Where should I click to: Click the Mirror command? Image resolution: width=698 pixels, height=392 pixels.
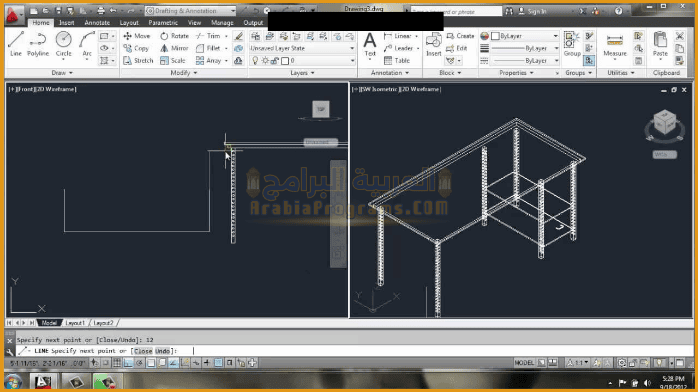point(174,48)
